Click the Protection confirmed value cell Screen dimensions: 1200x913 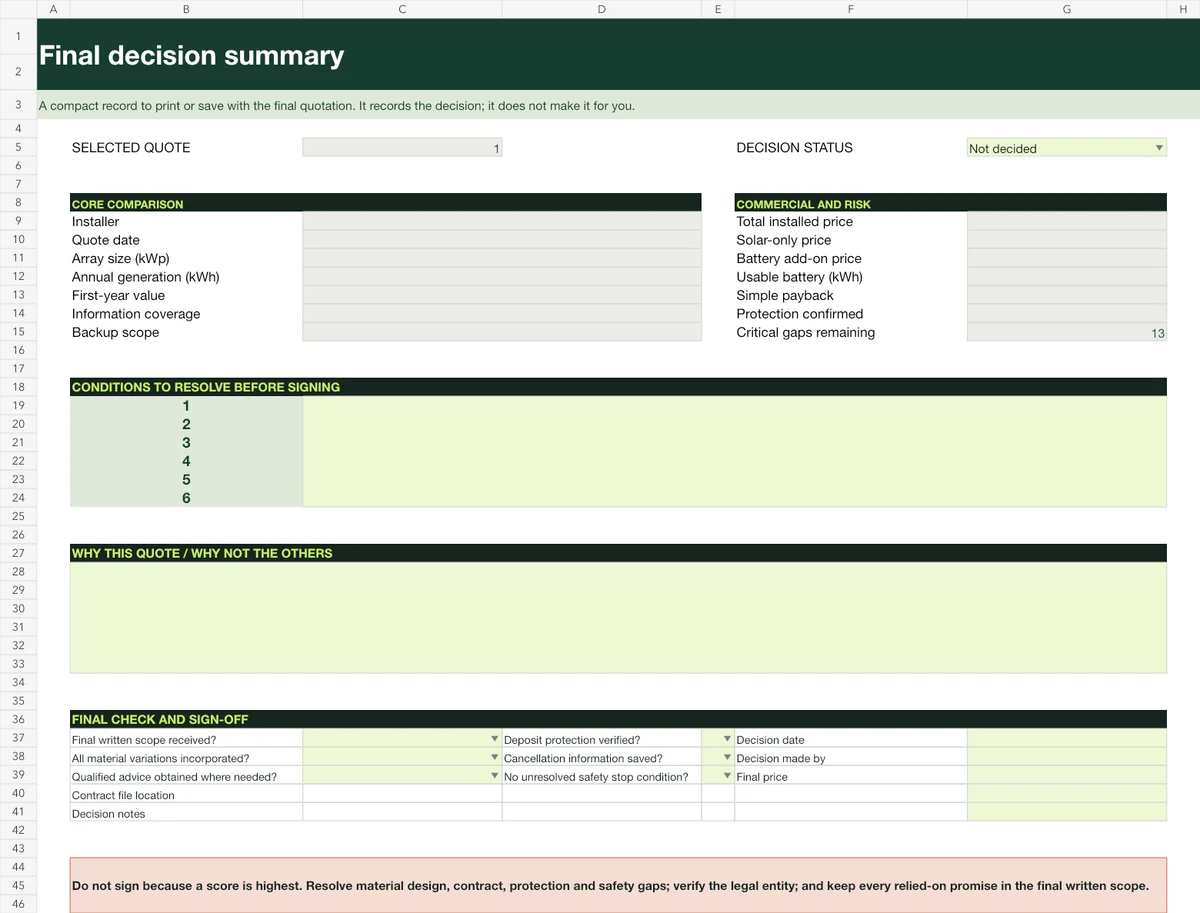point(1067,314)
